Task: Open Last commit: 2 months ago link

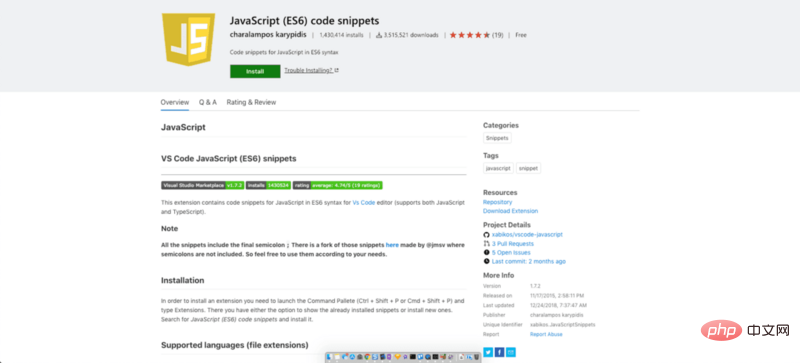Action: point(529,261)
